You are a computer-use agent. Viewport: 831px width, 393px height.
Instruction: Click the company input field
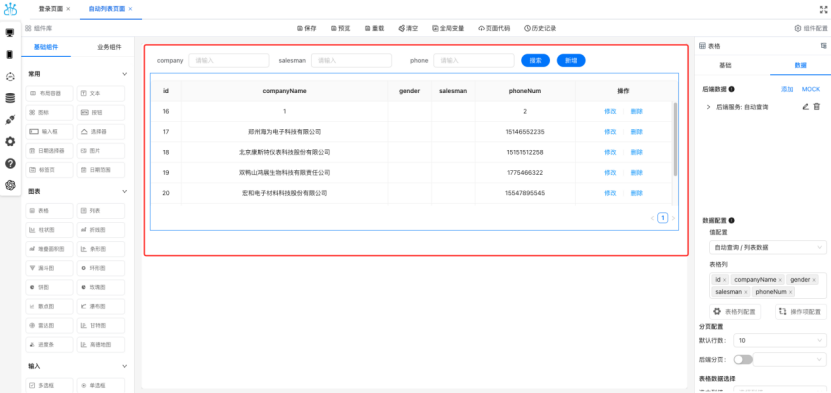click(x=229, y=60)
